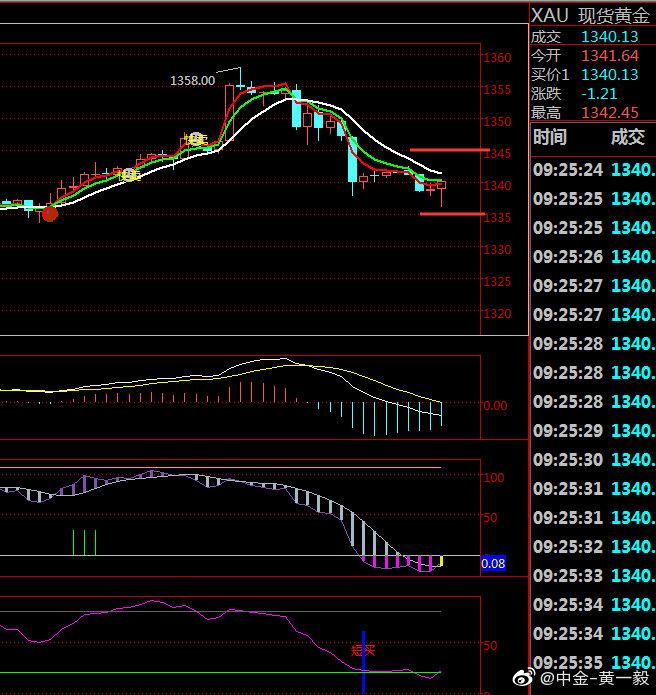The height and width of the screenshot is (695, 656).
Task: Click the 今开 value 1341.64
Action: click(609, 55)
